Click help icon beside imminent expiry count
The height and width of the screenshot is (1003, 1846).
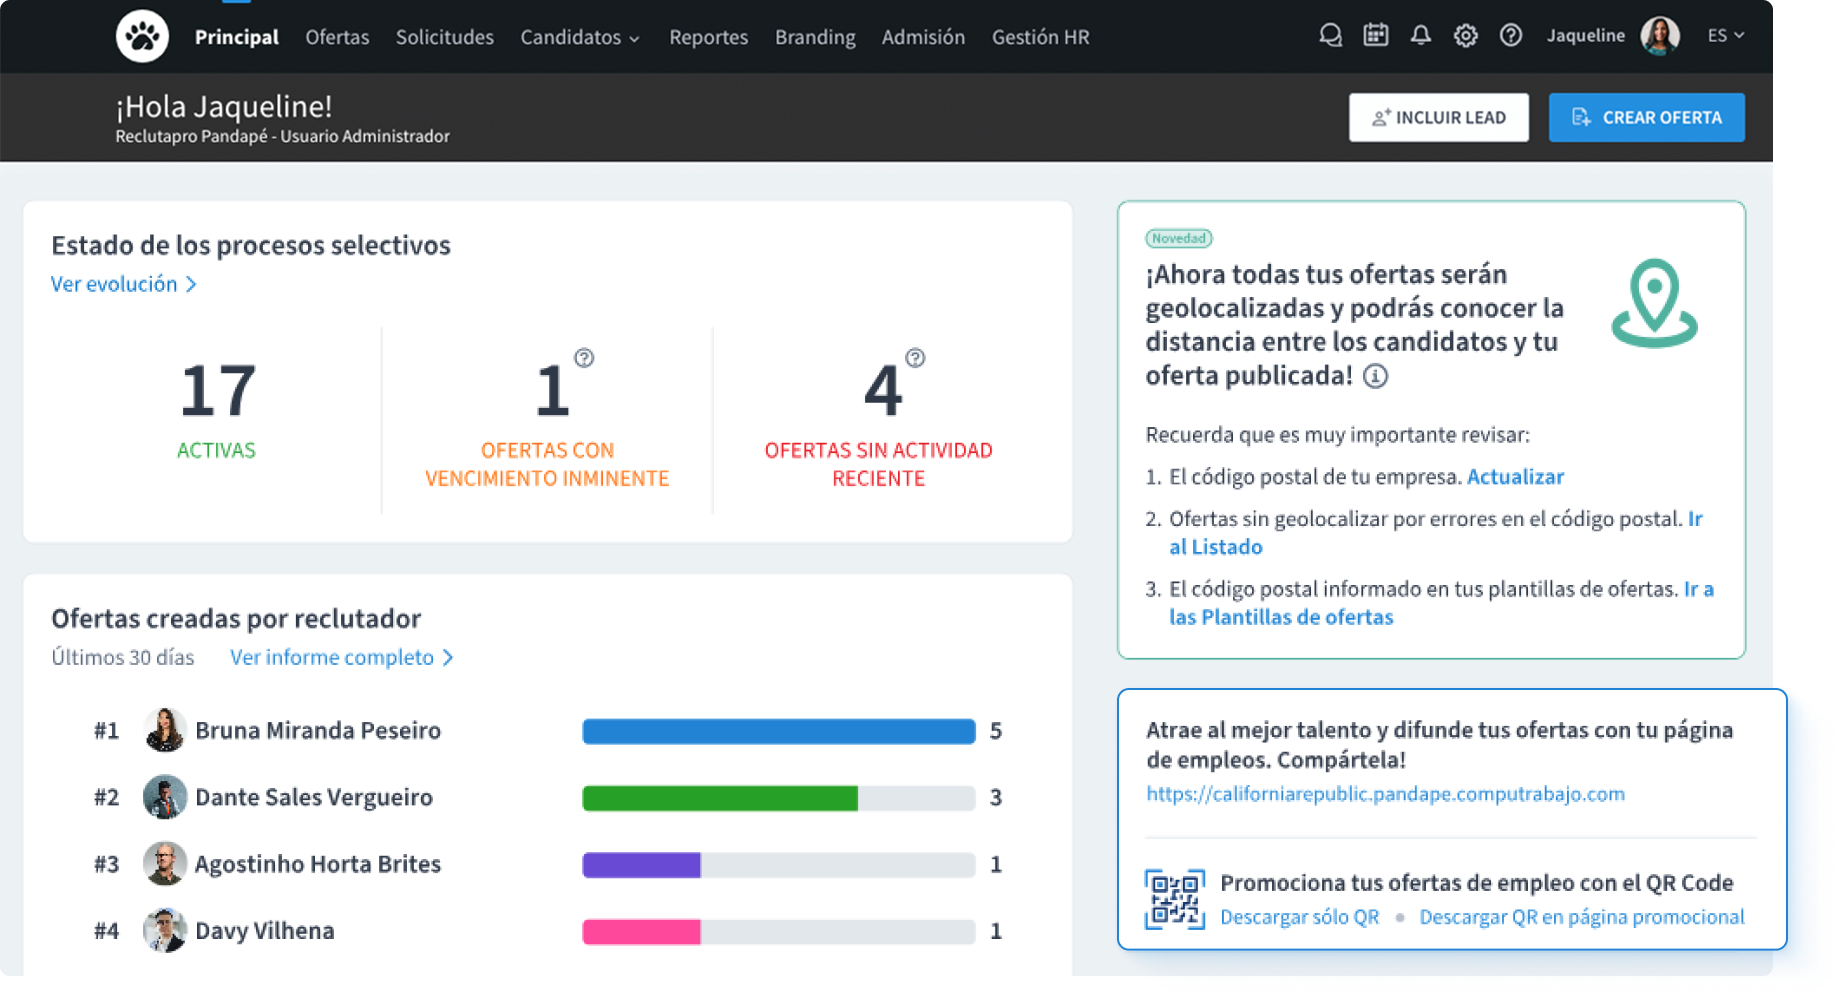coord(584,358)
